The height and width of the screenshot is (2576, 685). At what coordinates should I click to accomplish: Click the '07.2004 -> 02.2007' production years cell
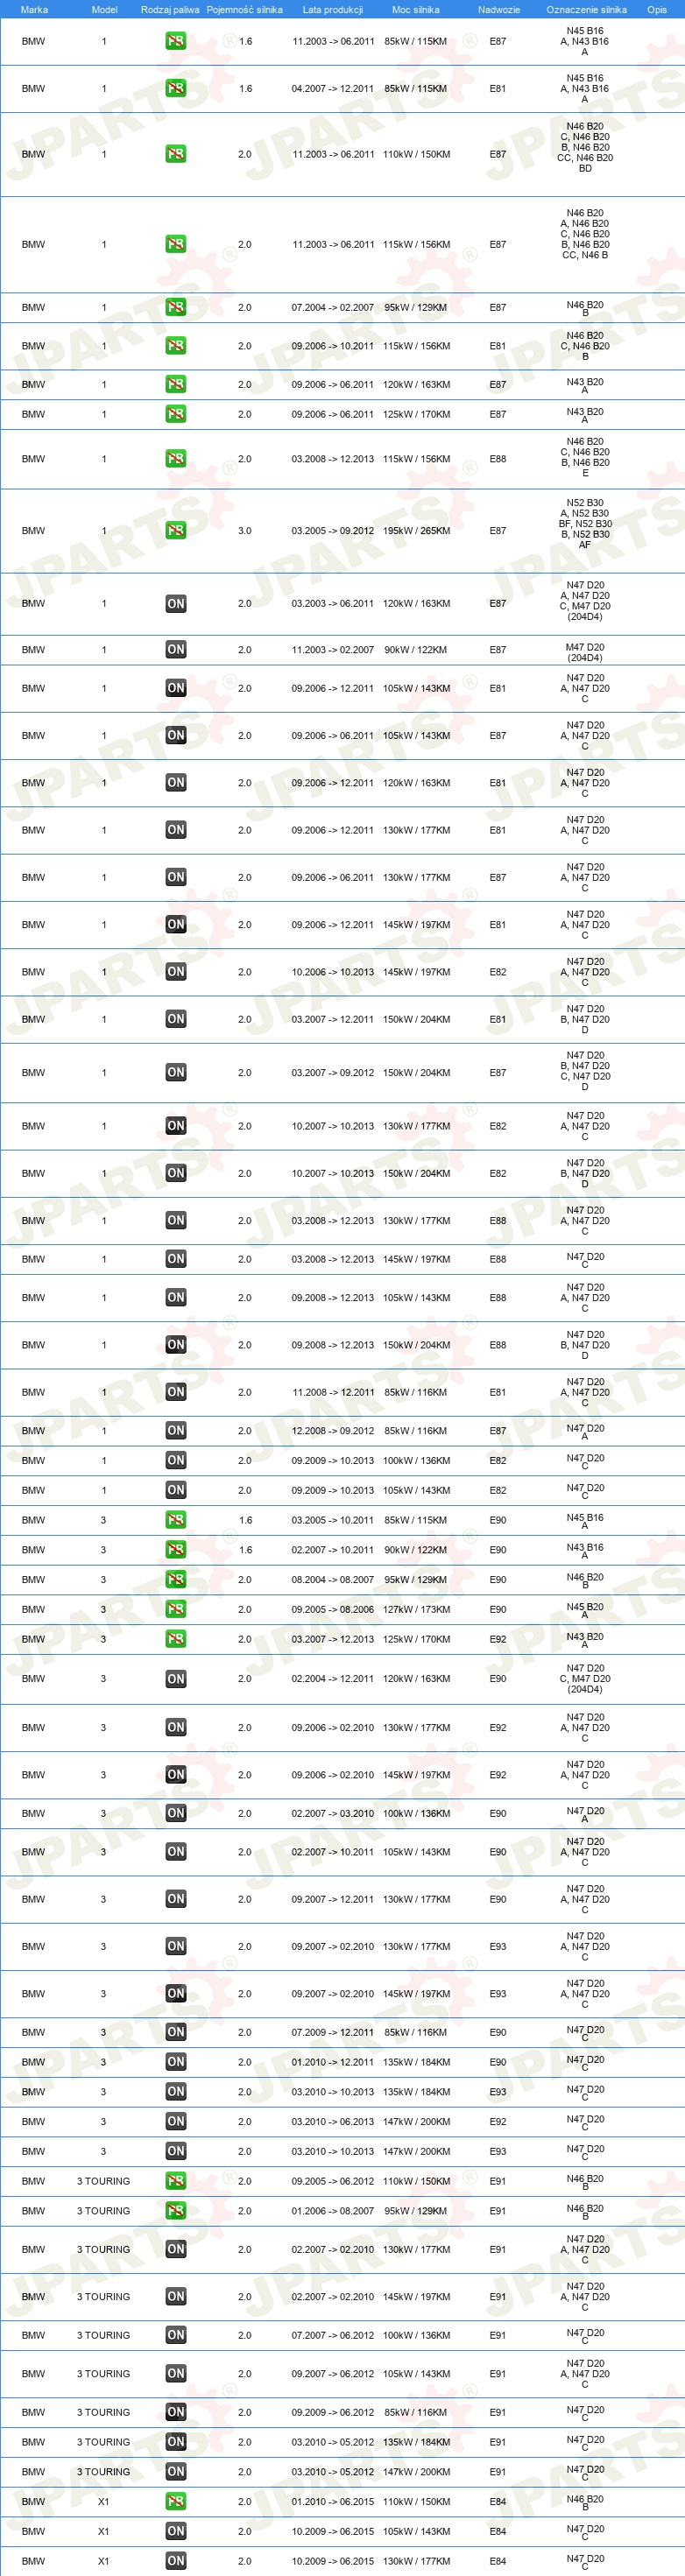[x=333, y=308]
